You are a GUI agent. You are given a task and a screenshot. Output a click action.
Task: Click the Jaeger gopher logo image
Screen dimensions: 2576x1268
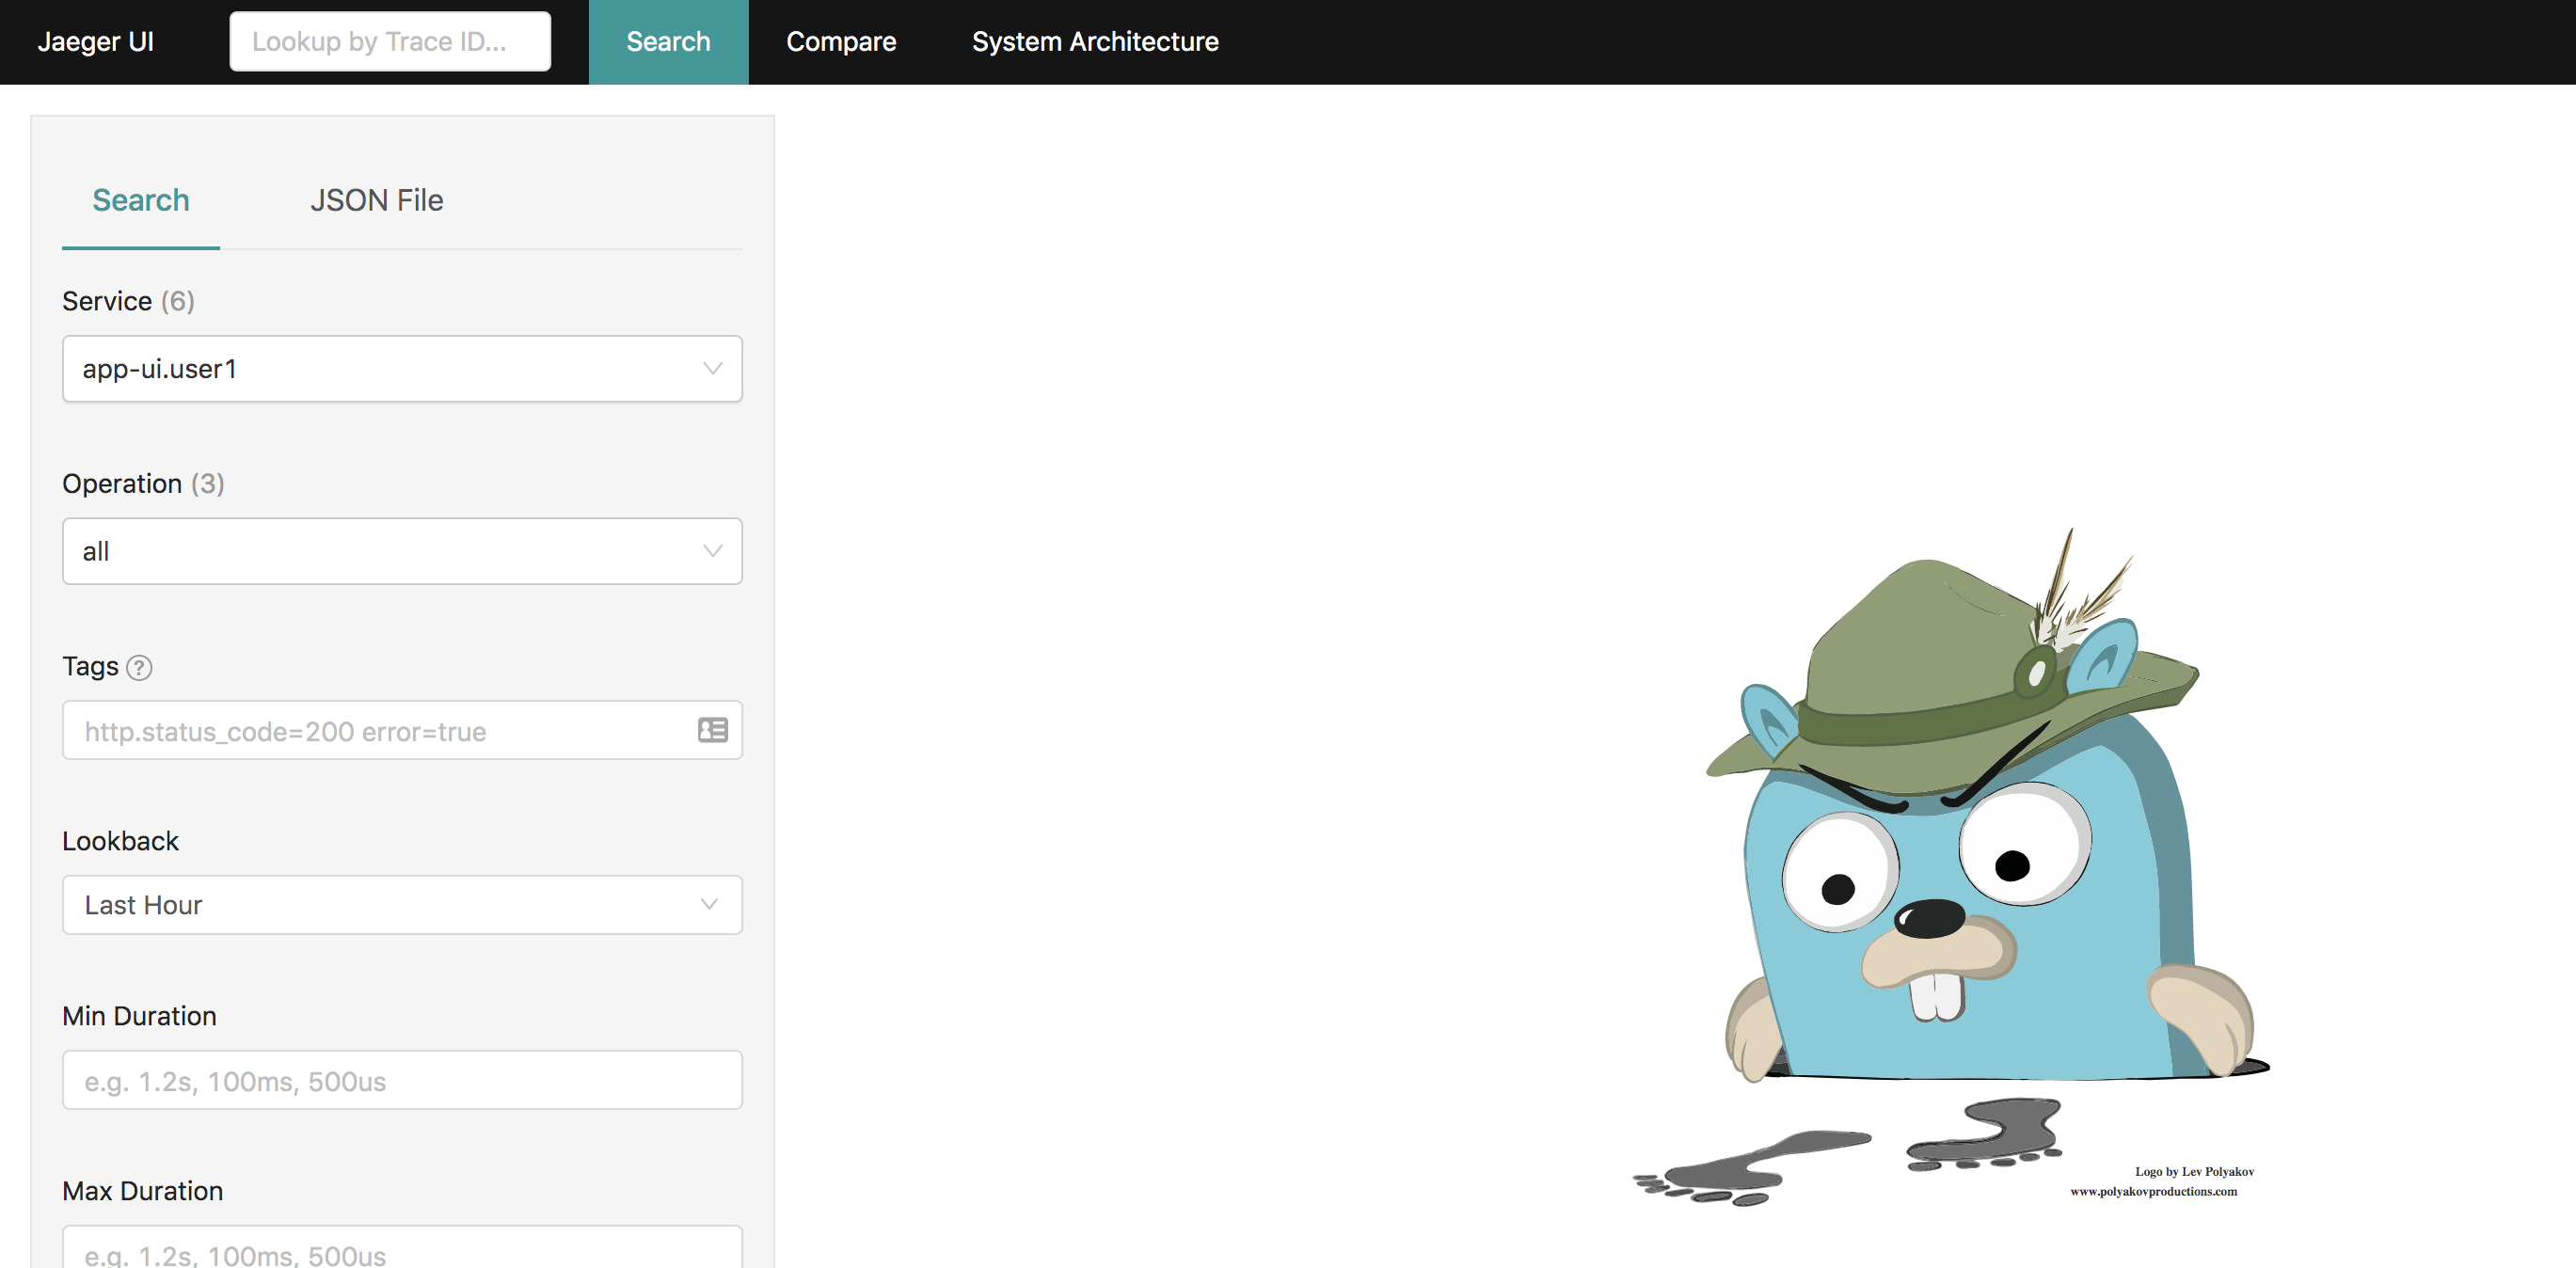coord(1950,868)
